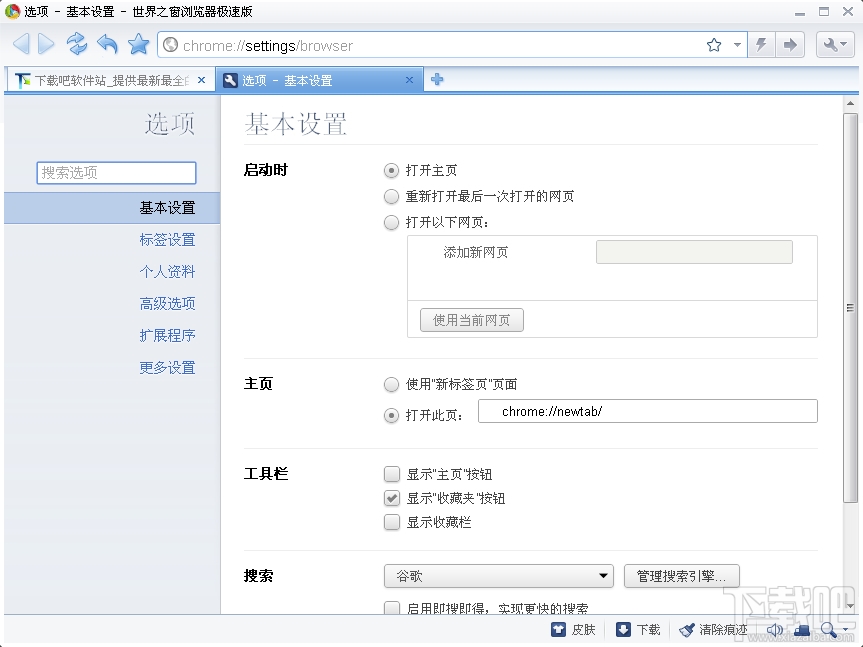Select 基本设置 in the sidebar
863x647 pixels.
[112, 208]
